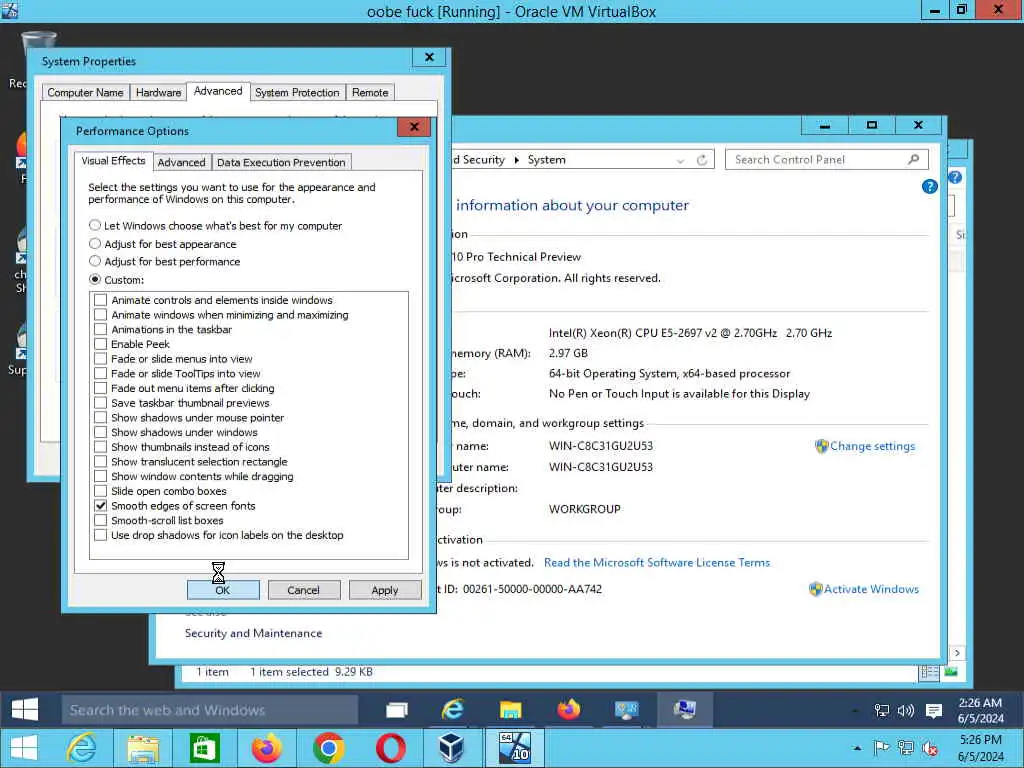Image resolution: width=1024 pixels, height=768 pixels.
Task: Click the Recycle Bin desktop icon
Action: [38, 46]
